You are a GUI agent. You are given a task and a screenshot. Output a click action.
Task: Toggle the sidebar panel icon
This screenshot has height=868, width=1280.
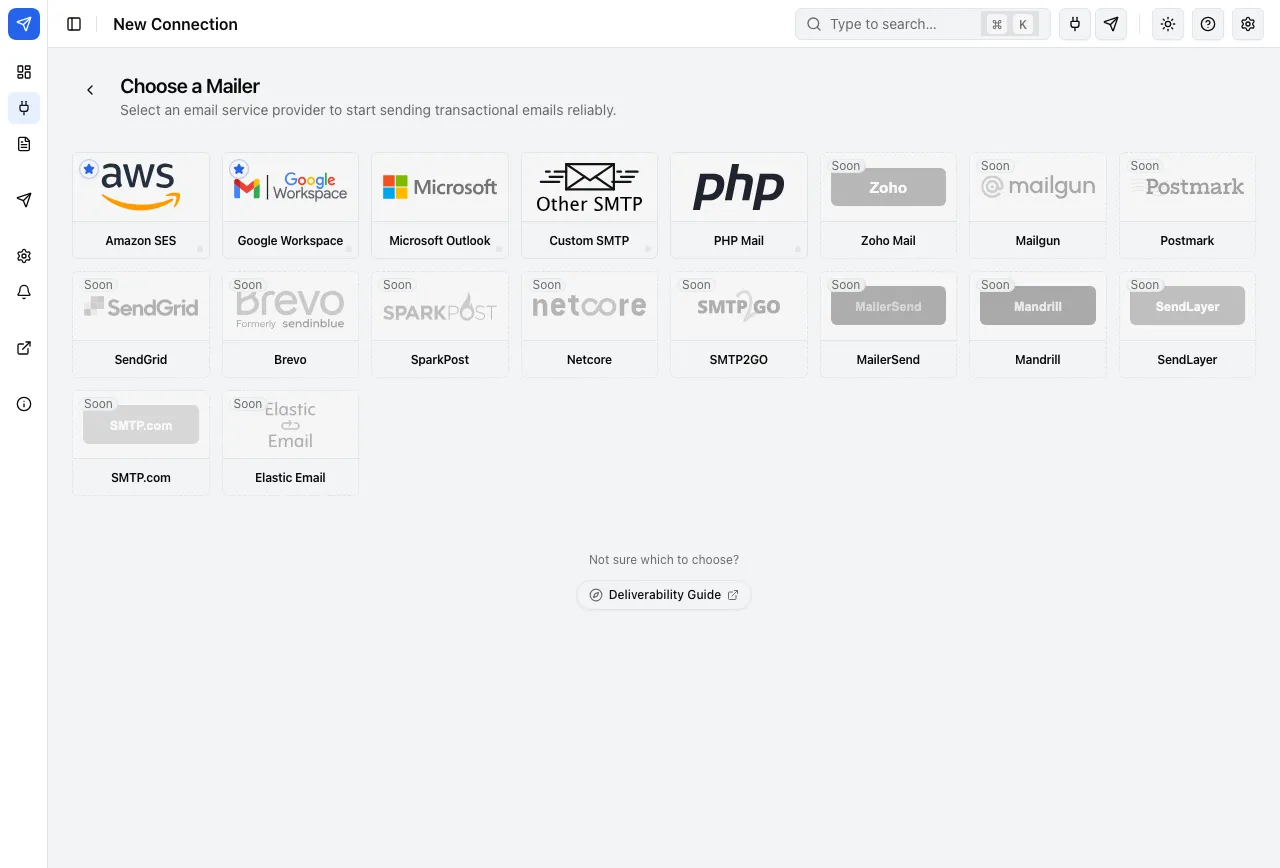coord(74,24)
